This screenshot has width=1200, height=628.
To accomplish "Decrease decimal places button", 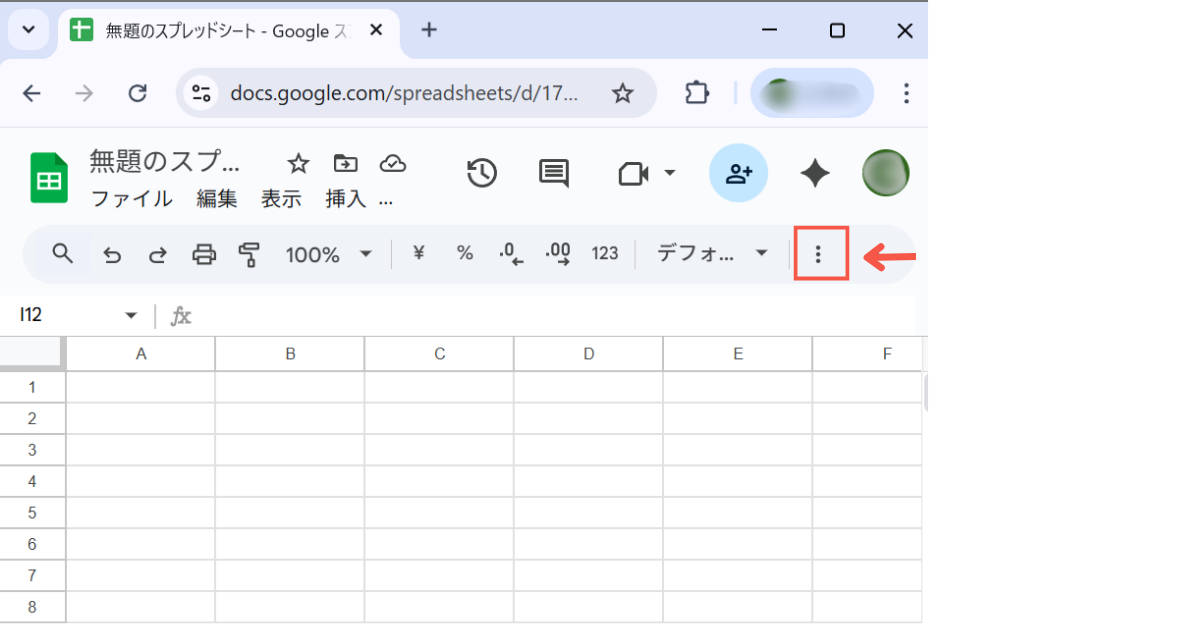I will [x=511, y=254].
